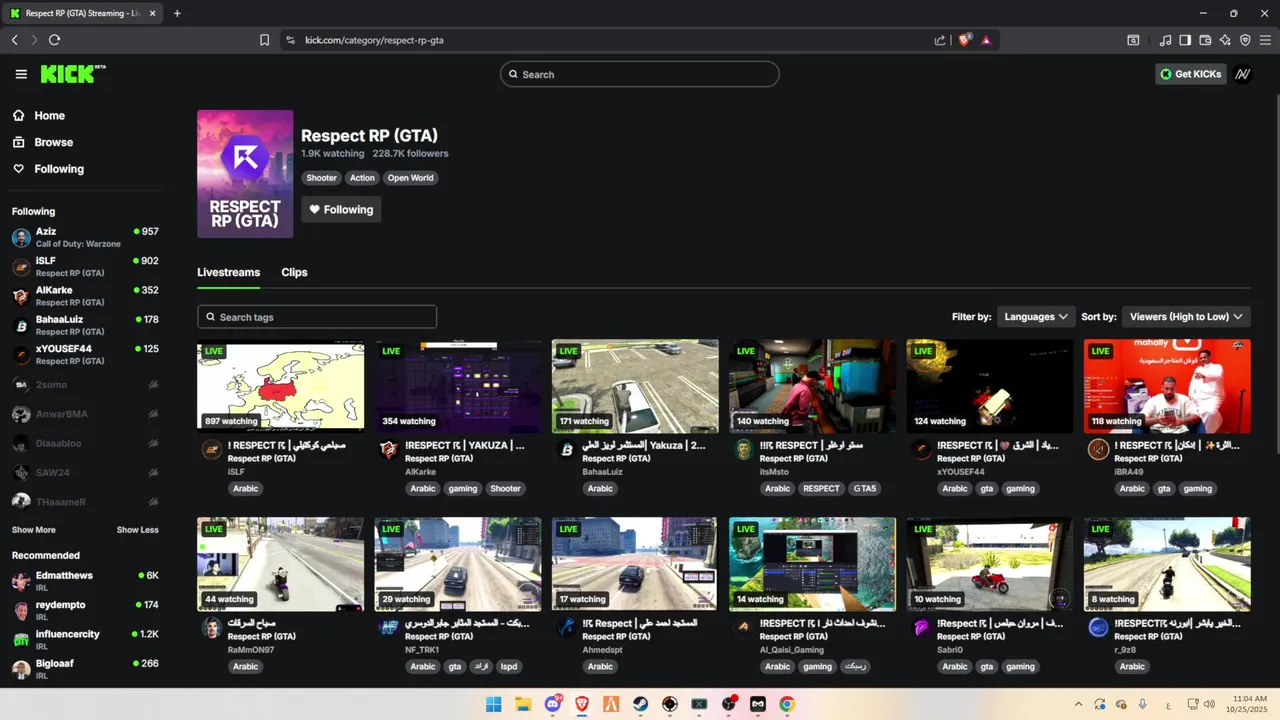Toggle the browser sidebar panel icon
This screenshot has width=1280, height=720.
pos(1185,40)
